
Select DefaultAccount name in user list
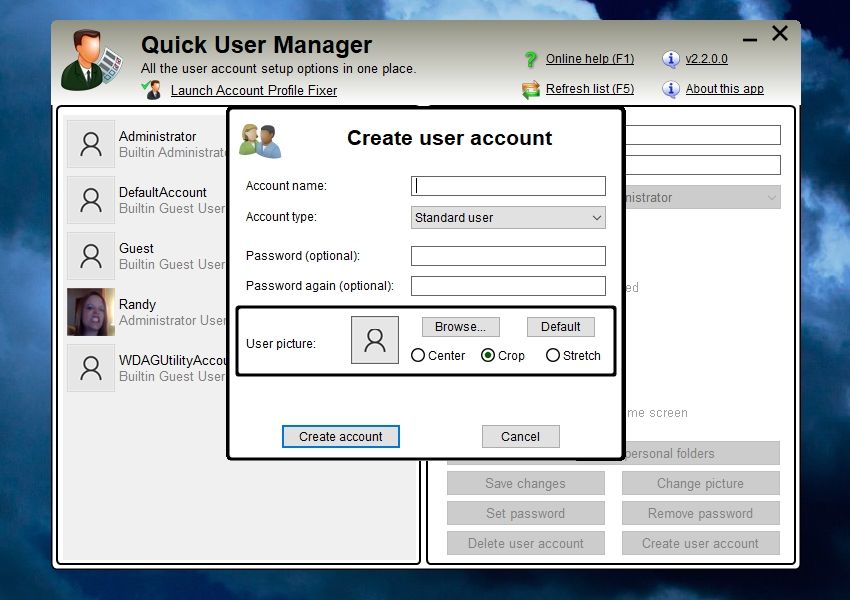click(163, 192)
